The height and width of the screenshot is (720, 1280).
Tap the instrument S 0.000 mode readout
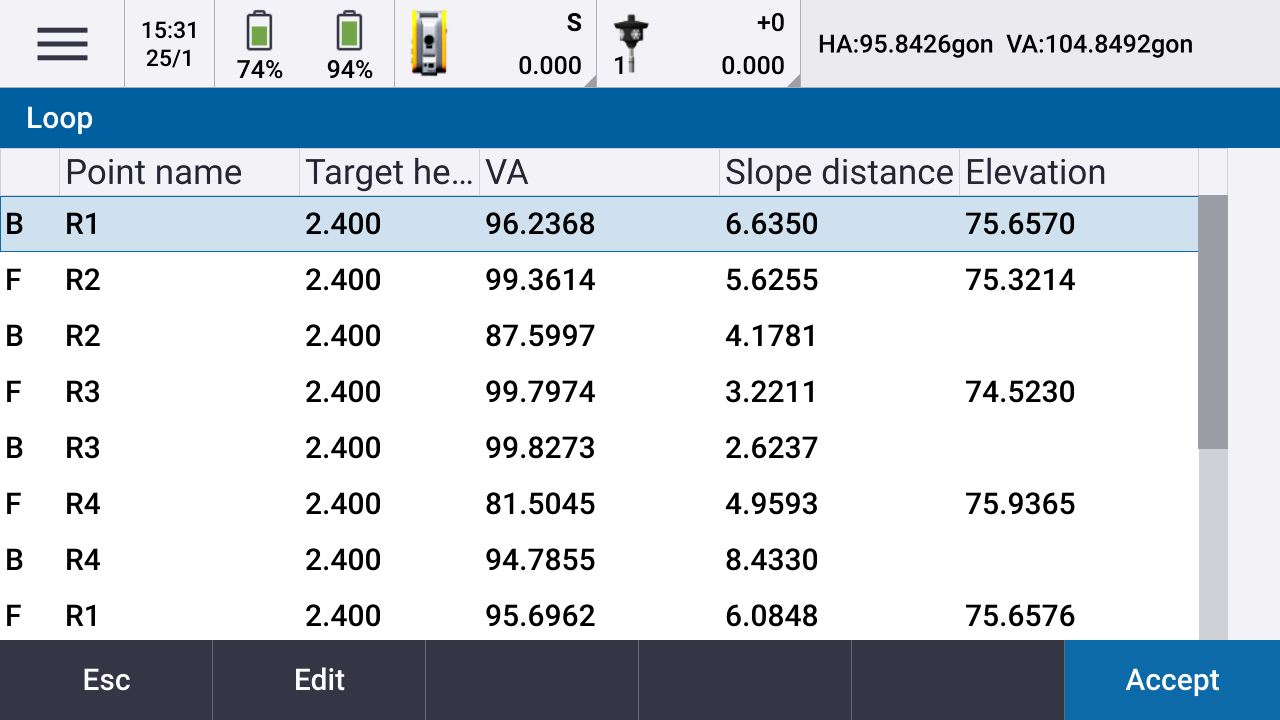coord(550,44)
